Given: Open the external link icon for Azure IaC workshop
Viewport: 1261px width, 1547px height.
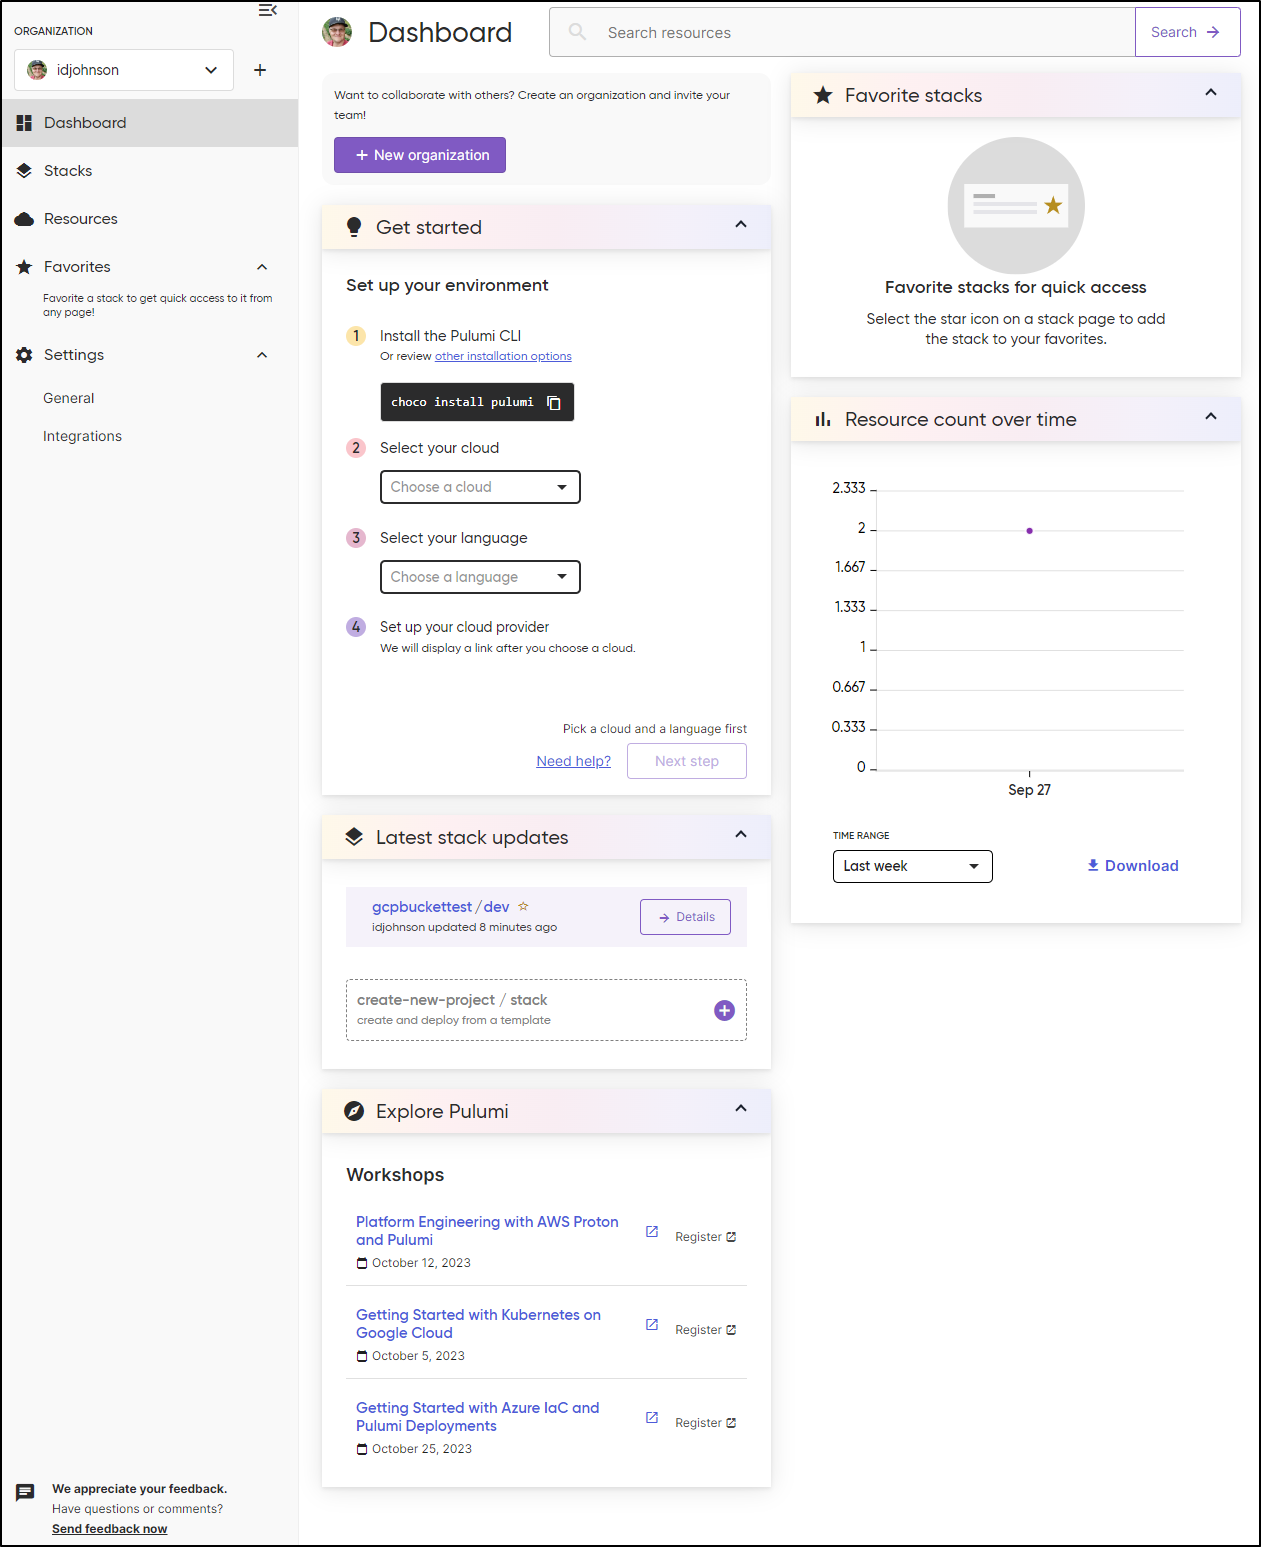Looking at the screenshot, I should [x=652, y=1417].
